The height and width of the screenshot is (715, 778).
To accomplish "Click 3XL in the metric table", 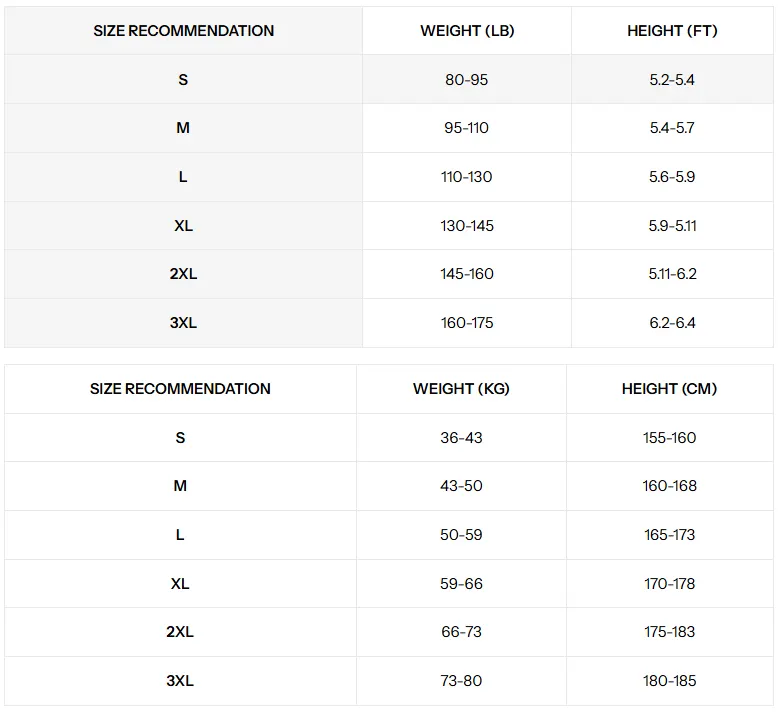I will coord(180,681).
